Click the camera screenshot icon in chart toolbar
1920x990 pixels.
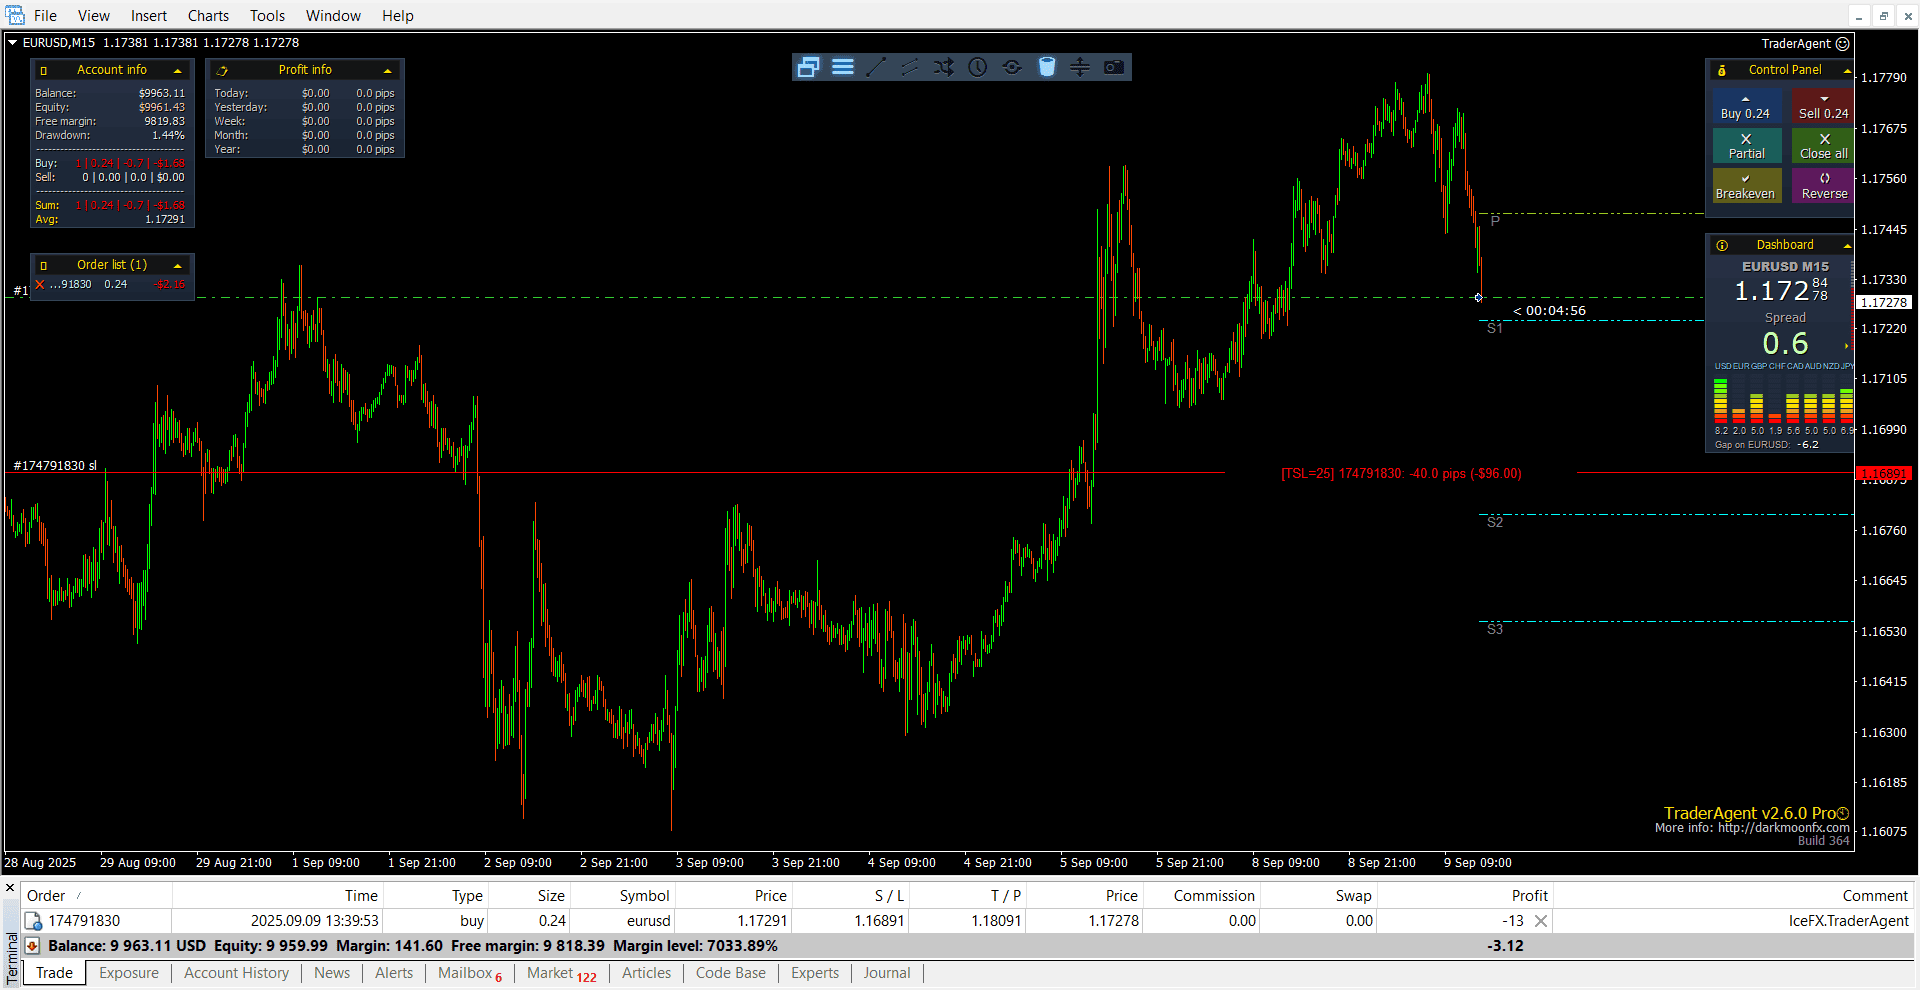tap(1113, 67)
